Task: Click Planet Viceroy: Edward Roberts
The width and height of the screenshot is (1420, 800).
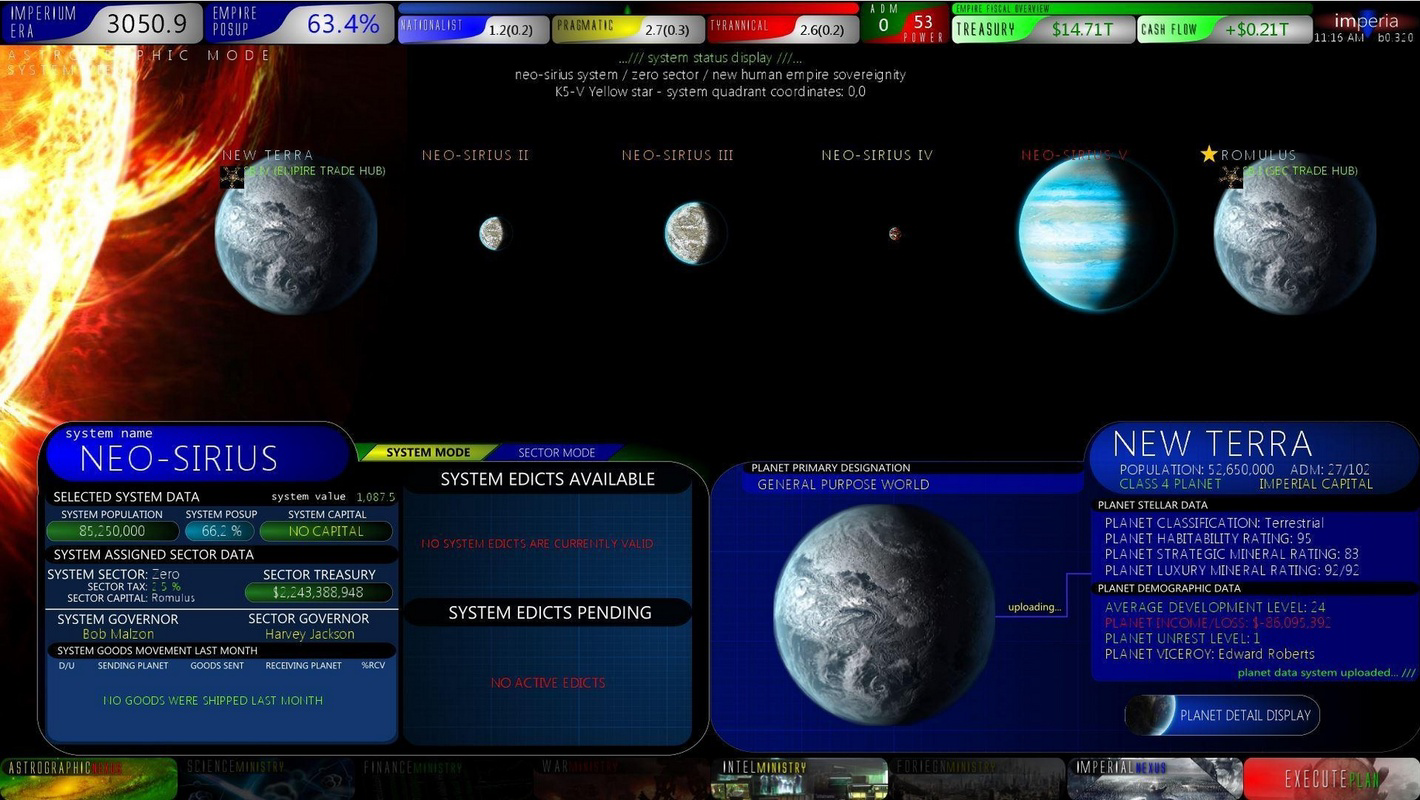Action: [1209, 654]
